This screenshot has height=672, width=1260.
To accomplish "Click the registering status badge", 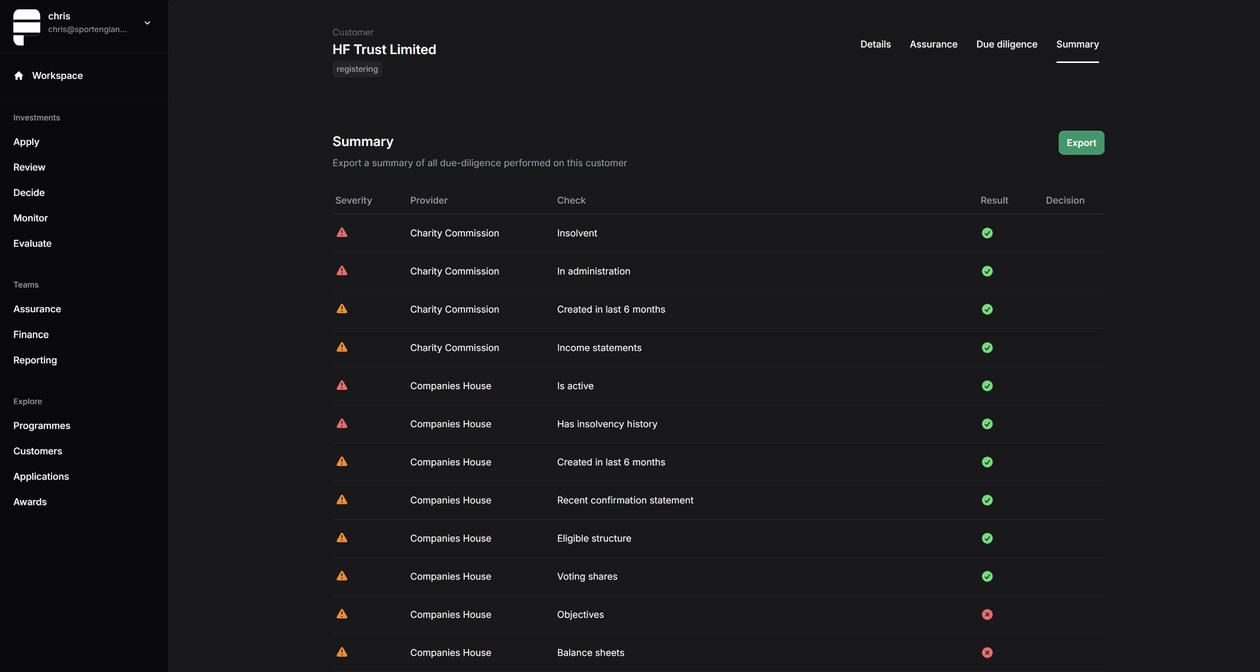I will pos(357,70).
